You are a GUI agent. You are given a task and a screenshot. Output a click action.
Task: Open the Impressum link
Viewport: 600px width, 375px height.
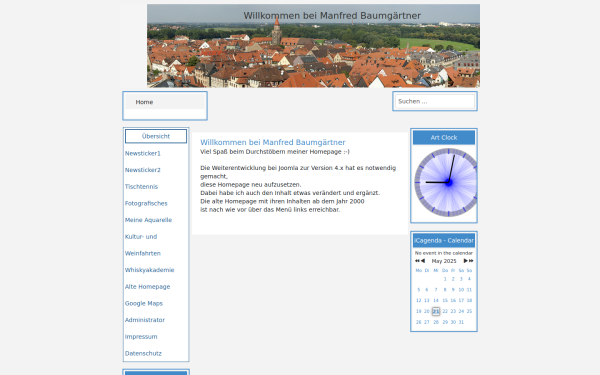pos(141,337)
